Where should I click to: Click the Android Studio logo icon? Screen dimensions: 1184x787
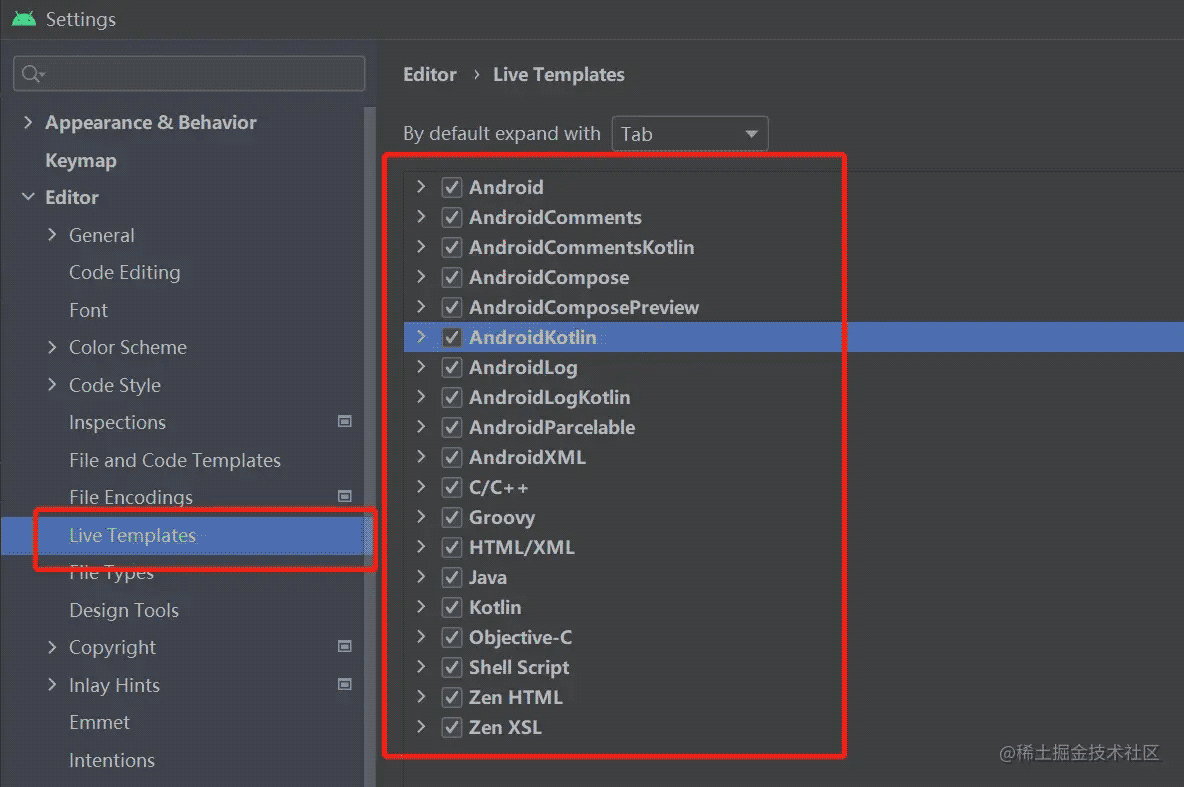click(24, 19)
